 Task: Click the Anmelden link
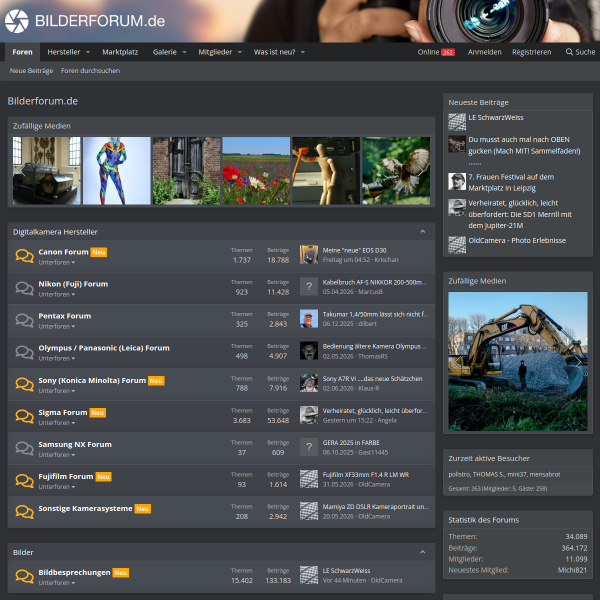[484, 52]
